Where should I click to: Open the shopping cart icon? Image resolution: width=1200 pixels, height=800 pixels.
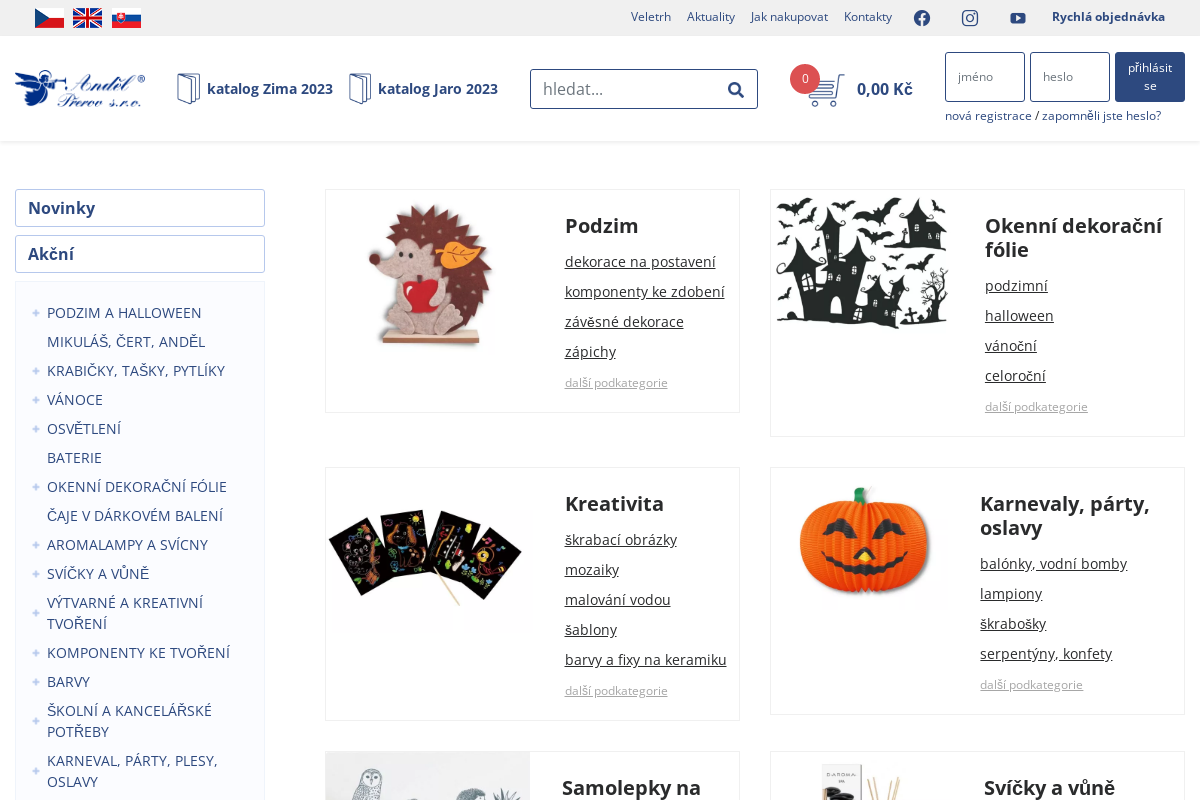tap(825, 90)
